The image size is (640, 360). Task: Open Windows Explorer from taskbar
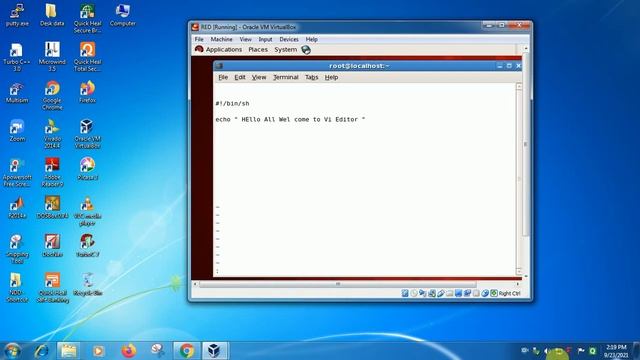click(69, 351)
